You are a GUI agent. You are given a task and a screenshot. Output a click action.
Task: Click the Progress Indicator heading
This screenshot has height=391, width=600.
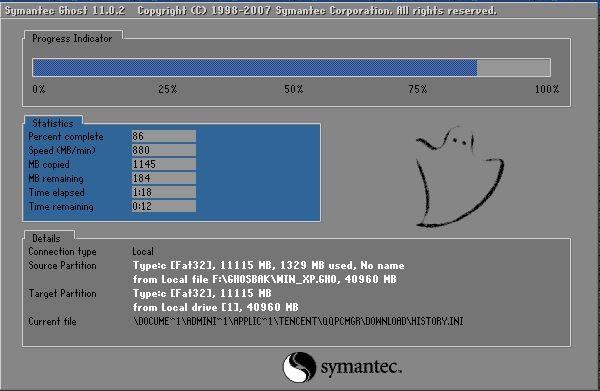pyautogui.click(x=72, y=39)
